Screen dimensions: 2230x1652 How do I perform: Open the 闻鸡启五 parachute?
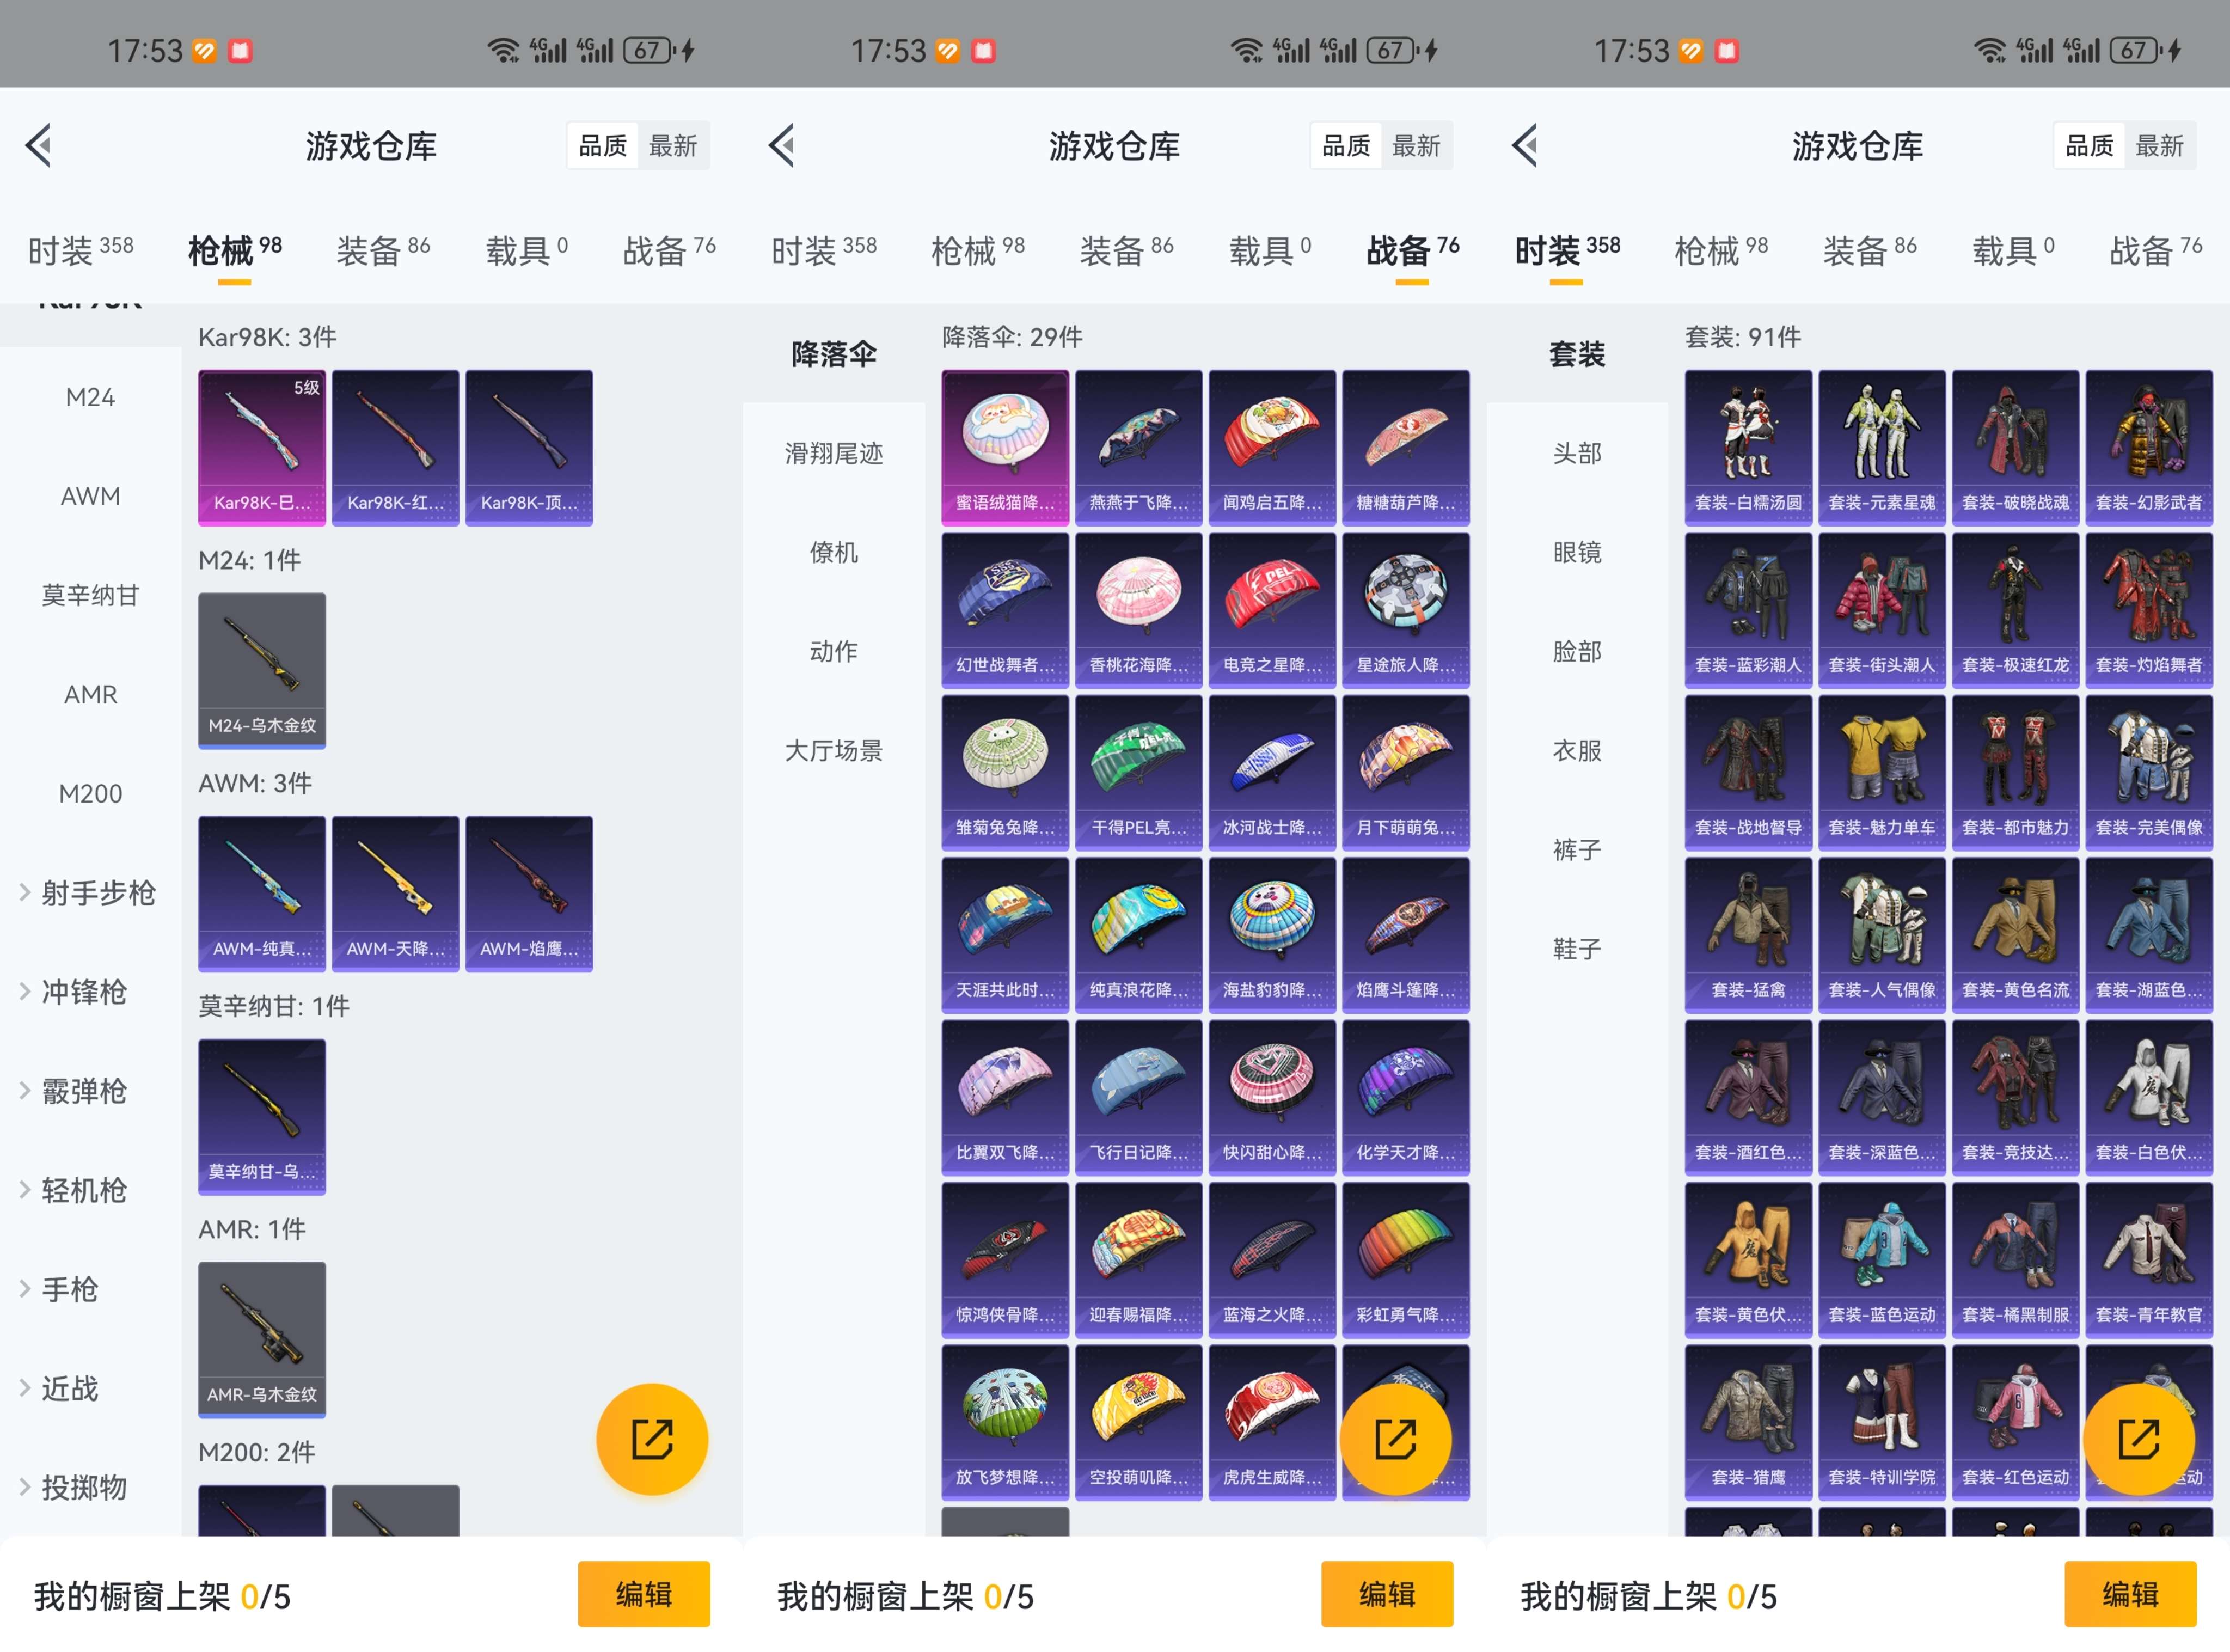click(1272, 447)
